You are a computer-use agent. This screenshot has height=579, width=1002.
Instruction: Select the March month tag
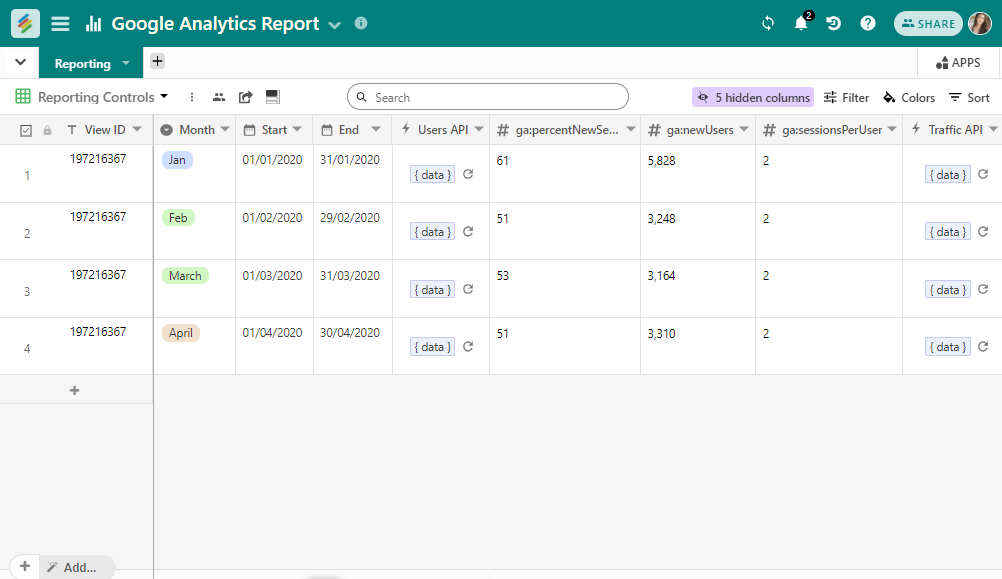(185, 275)
